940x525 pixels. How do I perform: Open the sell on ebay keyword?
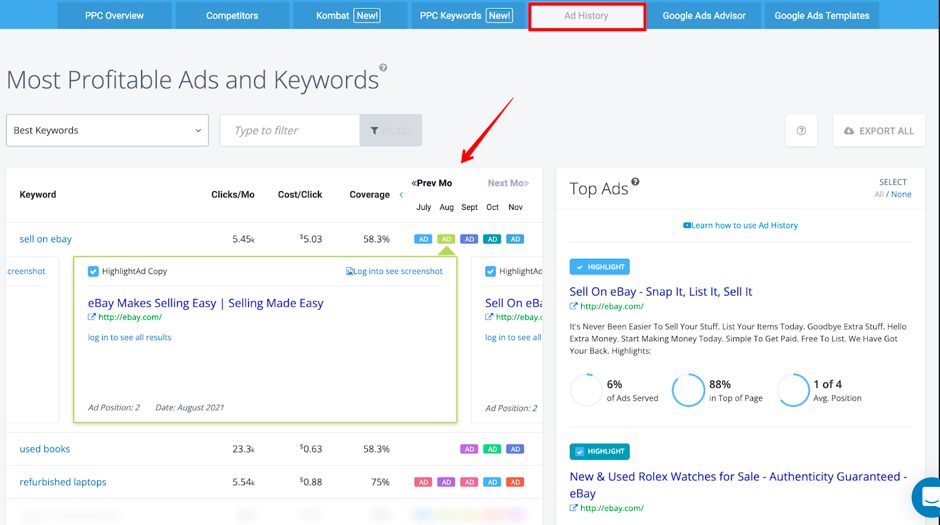pos(46,239)
